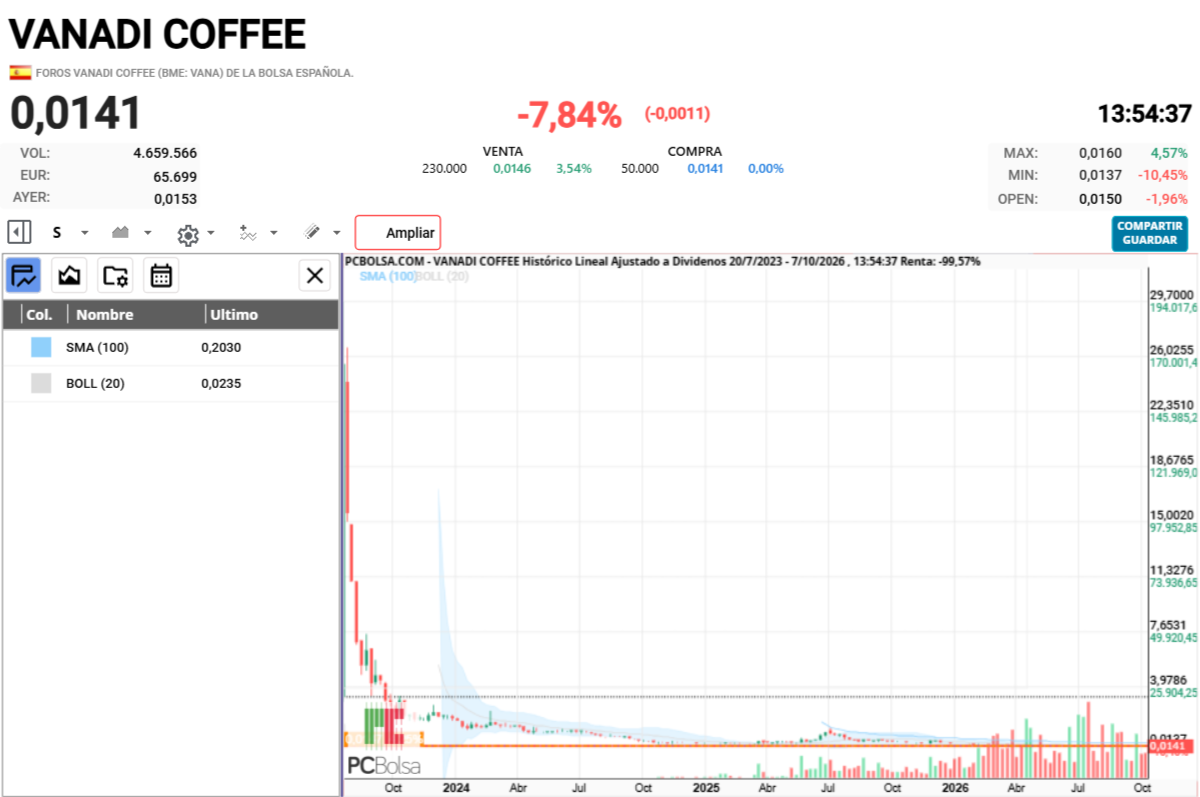
Task: Open the chart settings gear
Action: coord(188,234)
